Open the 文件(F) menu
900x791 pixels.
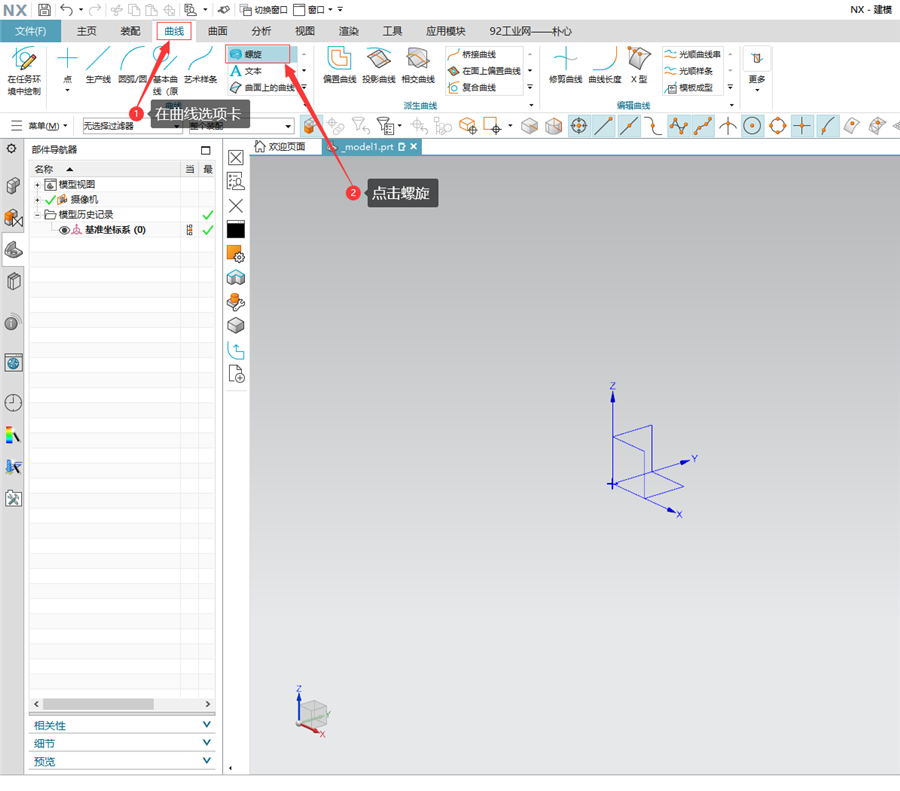tap(30, 31)
